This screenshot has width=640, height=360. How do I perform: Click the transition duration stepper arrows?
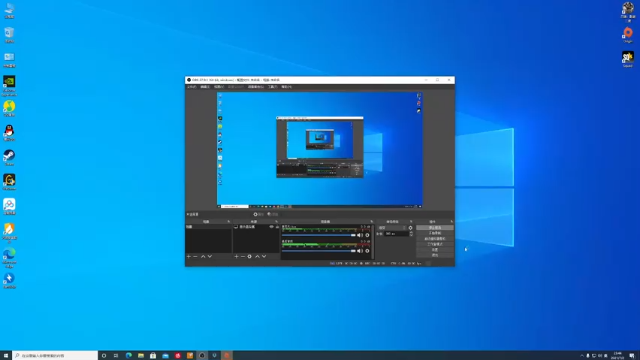pyautogui.click(x=411, y=233)
